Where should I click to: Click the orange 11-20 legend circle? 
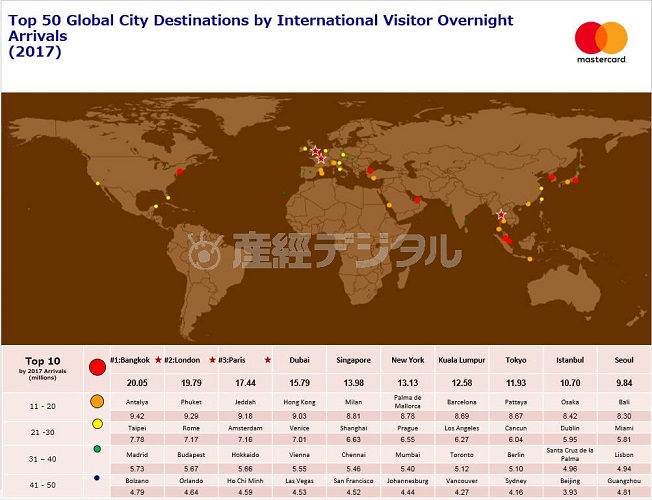pos(97,403)
